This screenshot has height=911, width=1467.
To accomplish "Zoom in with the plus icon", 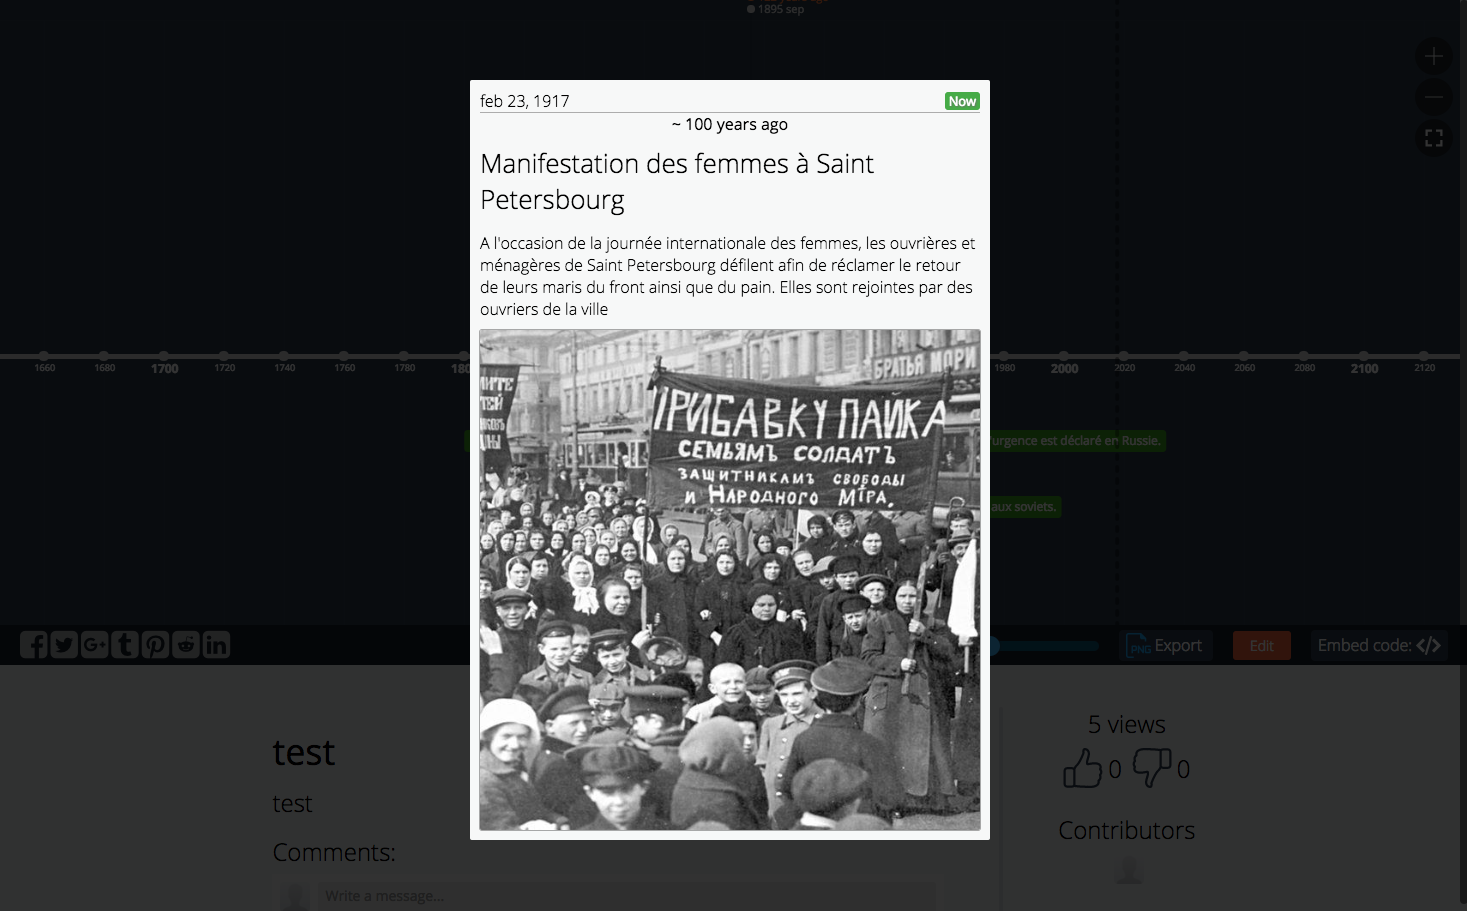I will 1434,56.
